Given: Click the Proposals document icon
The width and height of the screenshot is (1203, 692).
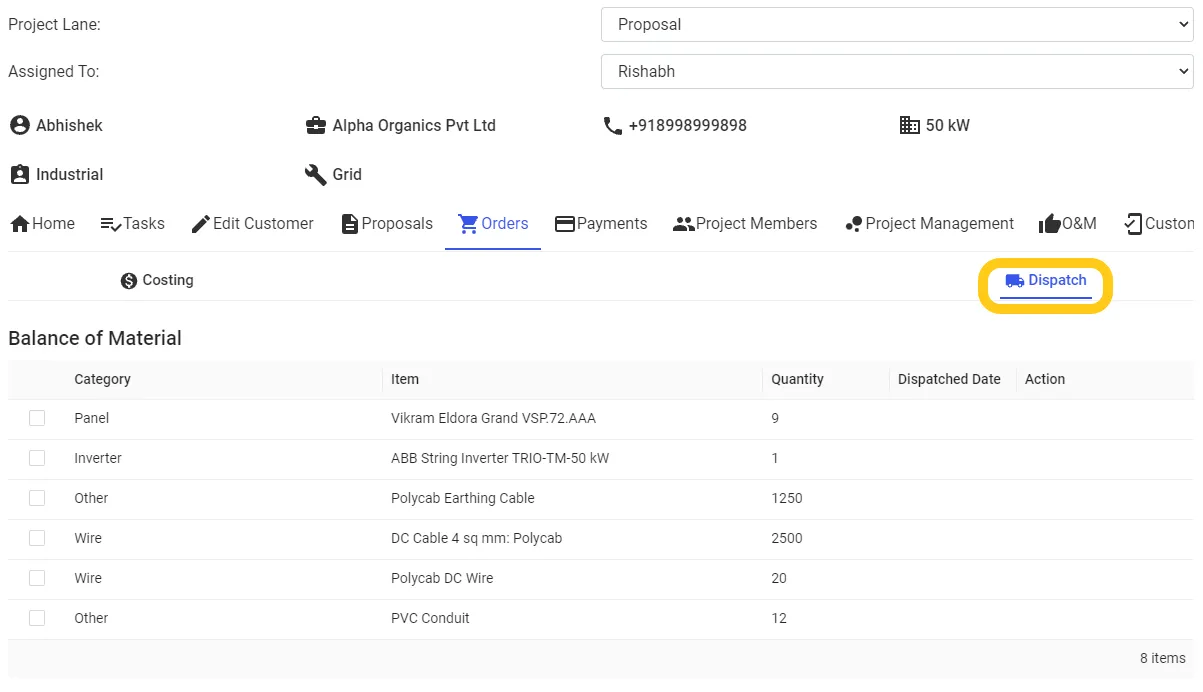Looking at the screenshot, I should [x=350, y=224].
